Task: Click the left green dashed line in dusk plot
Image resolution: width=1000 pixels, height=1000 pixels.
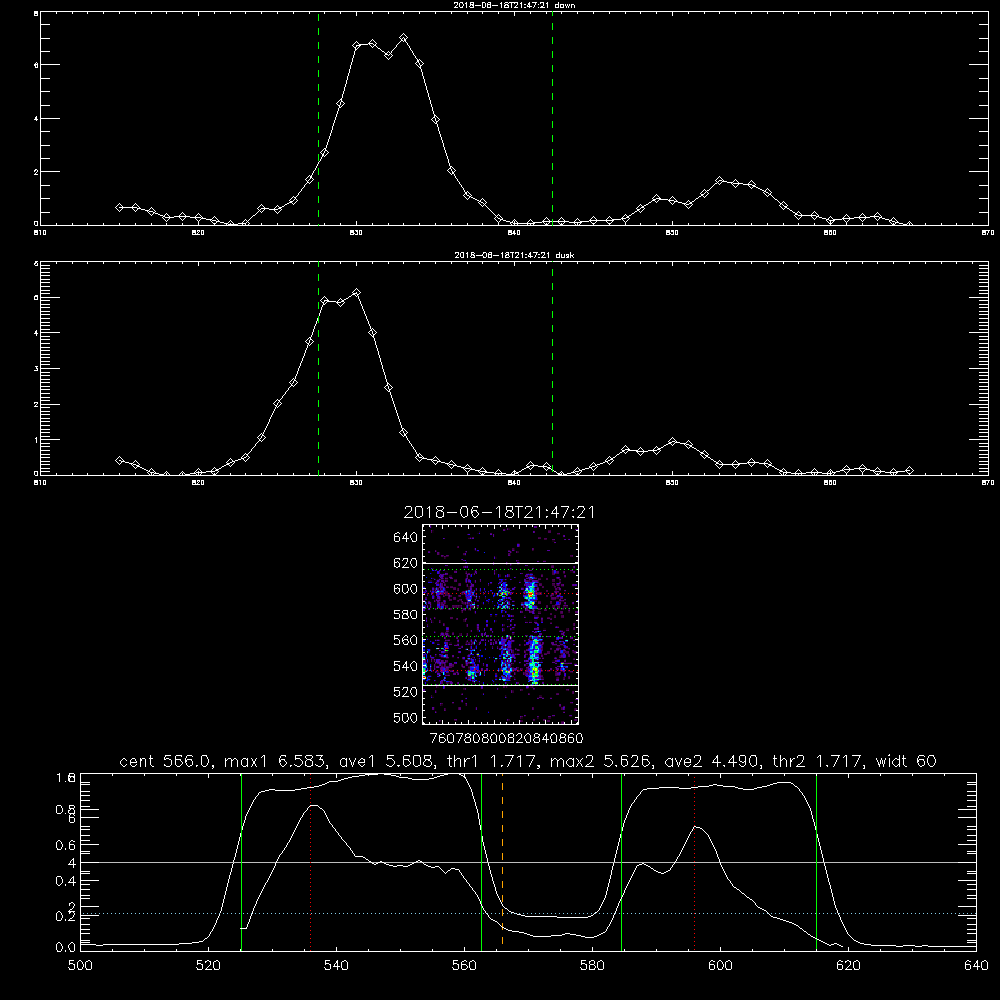Action: click(318, 368)
